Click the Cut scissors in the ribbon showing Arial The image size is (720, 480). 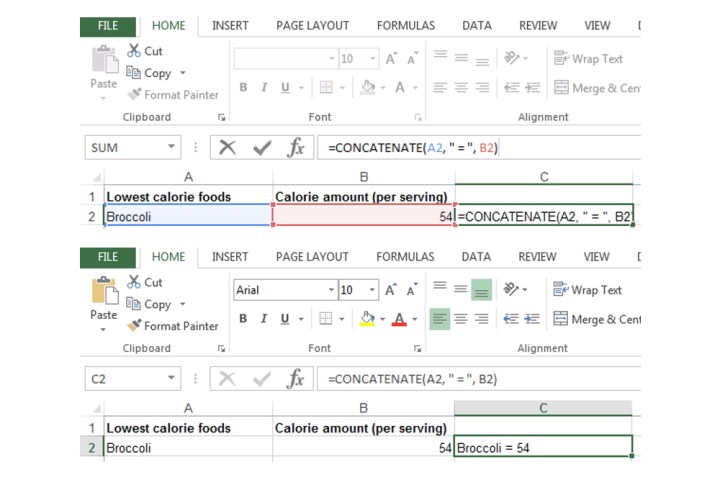pyautogui.click(x=135, y=283)
